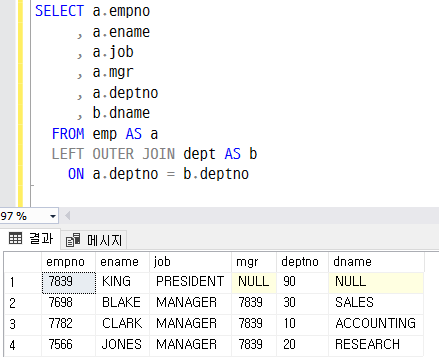This screenshot has width=439, height=362.
Task: Open the 97 % zoom dropdown
Action: (x=52, y=216)
